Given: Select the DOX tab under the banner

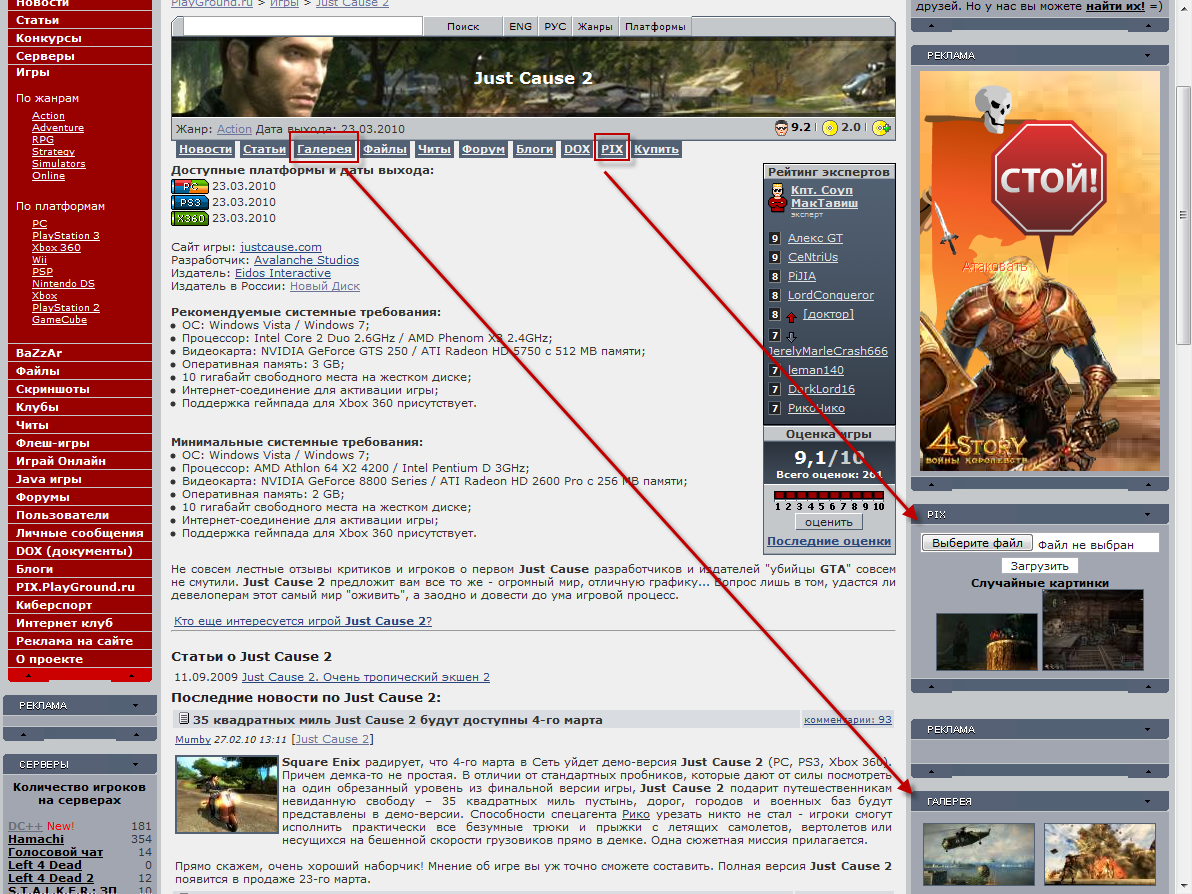Looking at the screenshot, I should [577, 149].
